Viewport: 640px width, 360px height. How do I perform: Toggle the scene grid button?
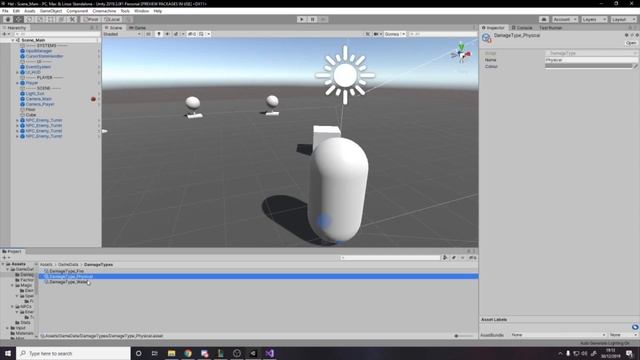tap(201, 34)
